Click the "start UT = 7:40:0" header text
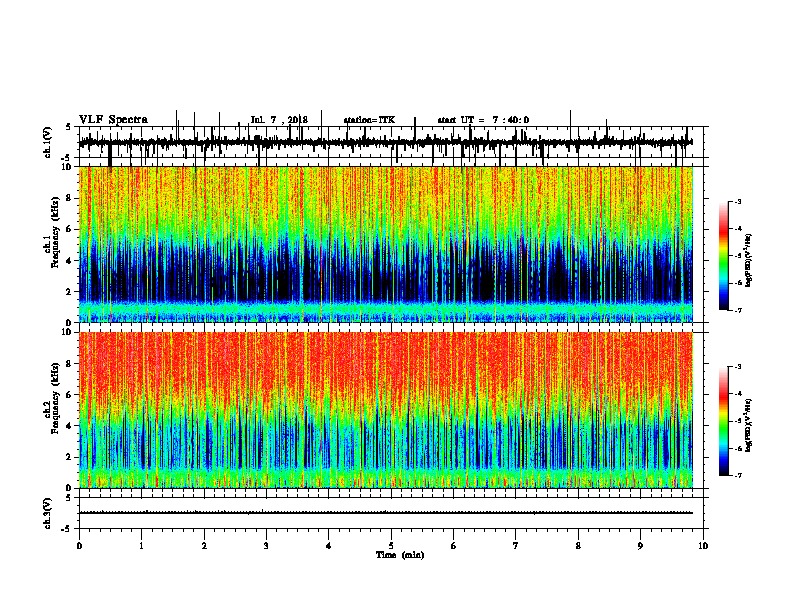 coord(483,120)
